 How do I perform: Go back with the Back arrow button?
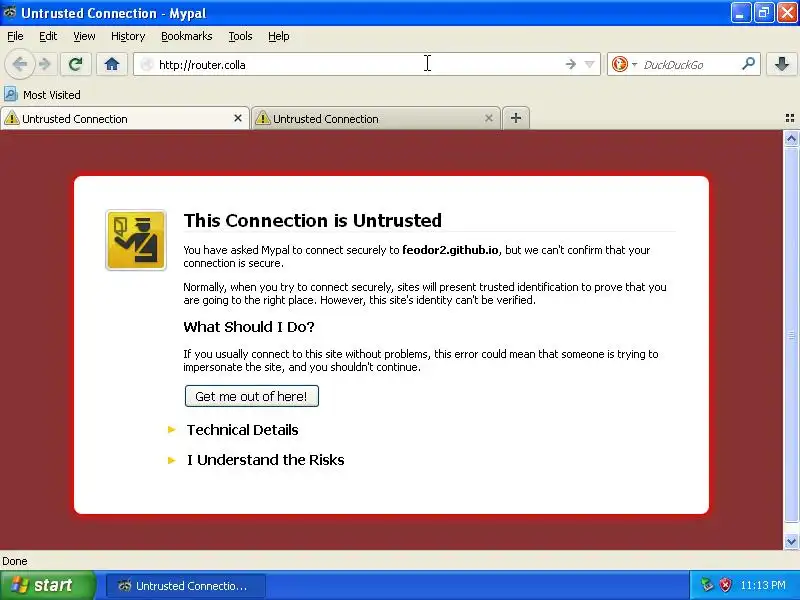point(20,64)
